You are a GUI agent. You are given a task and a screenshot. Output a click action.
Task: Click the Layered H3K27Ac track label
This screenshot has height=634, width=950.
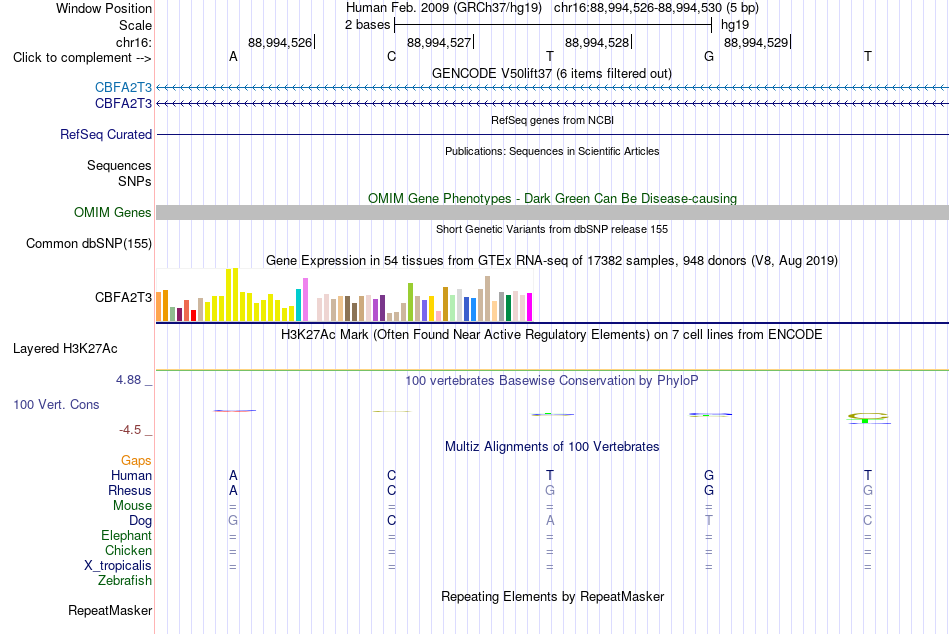65,349
